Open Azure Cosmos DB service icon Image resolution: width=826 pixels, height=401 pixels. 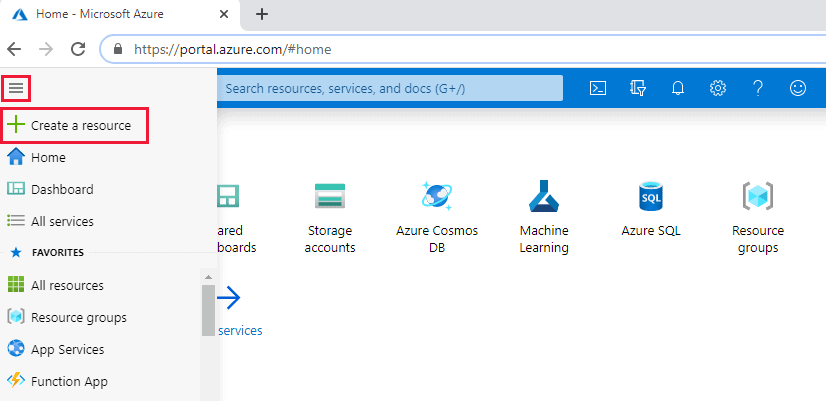[x=437, y=196]
